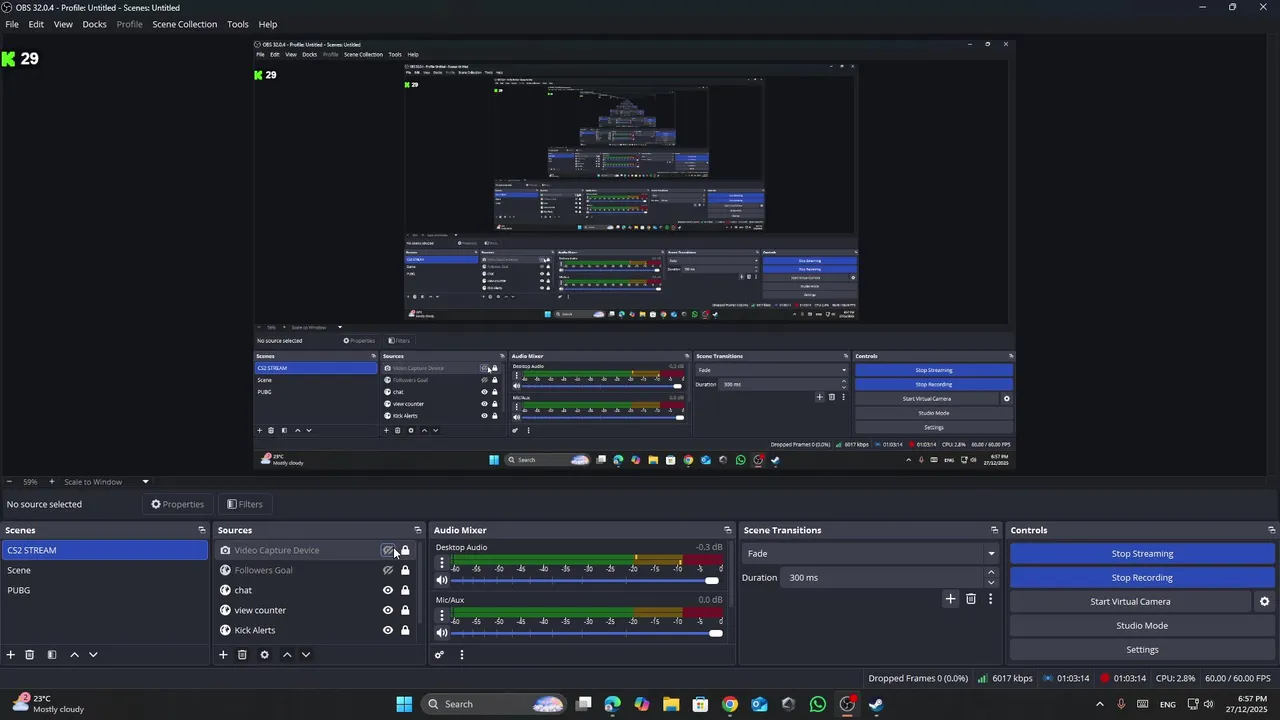Open virtual camera configuration gear

[1264, 602]
